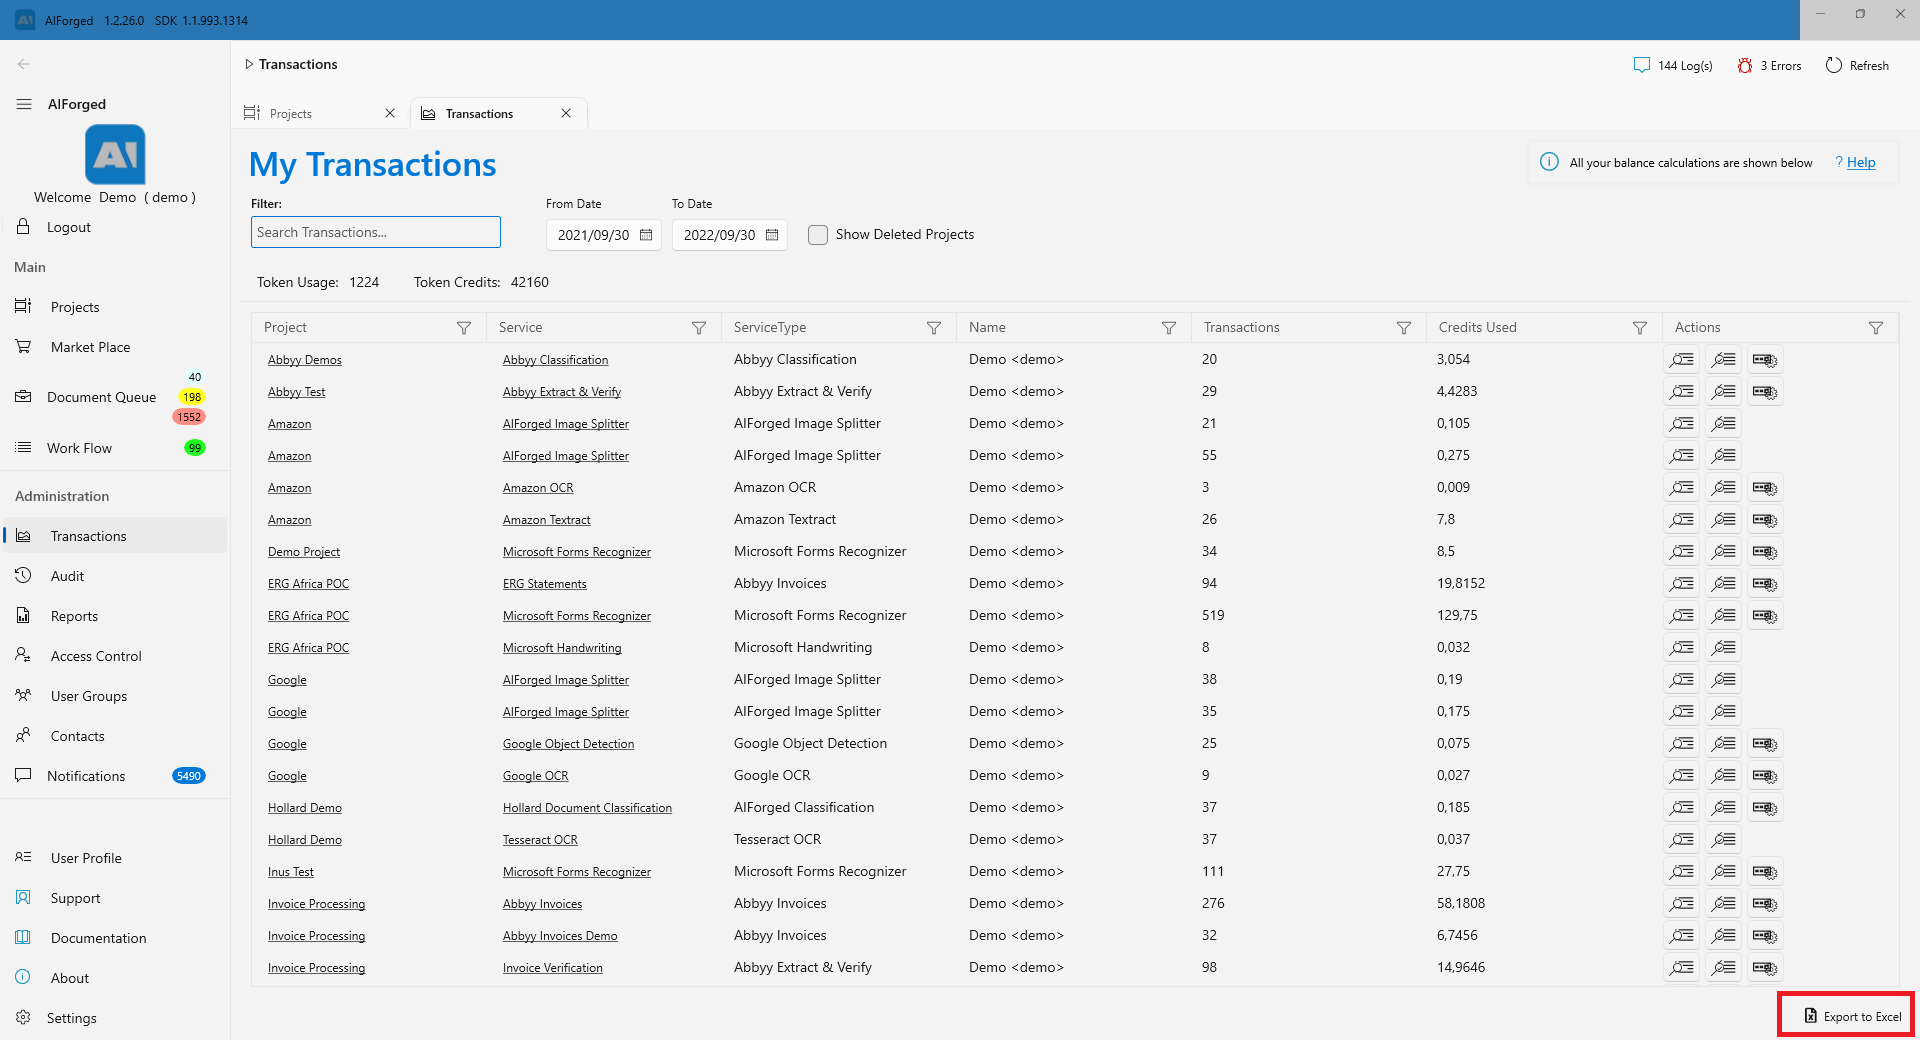The image size is (1920, 1040).
Task: Open the Hollard Document Classification link
Action: pos(587,808)
